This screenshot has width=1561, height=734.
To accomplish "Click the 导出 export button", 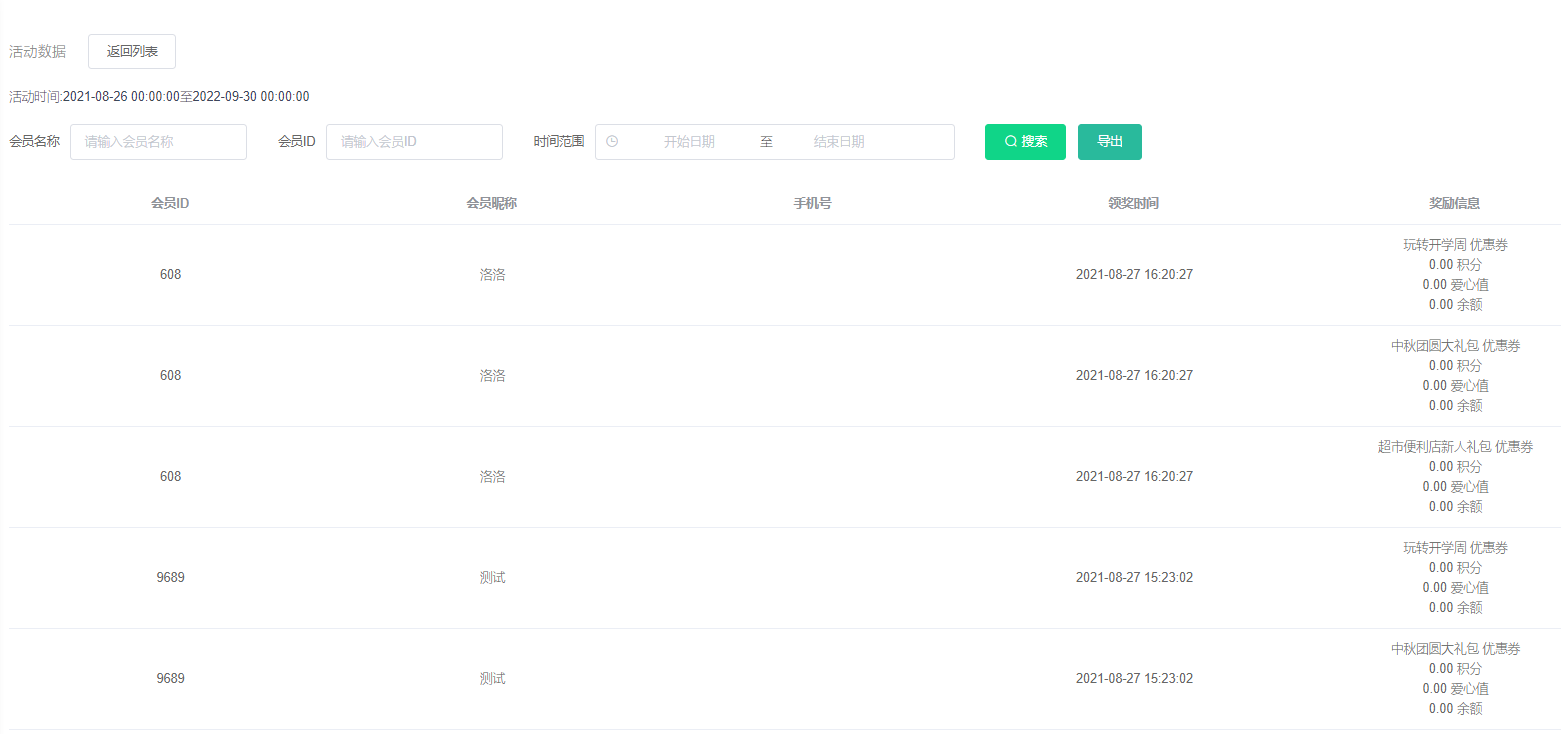I will (x=1110, y=142).
